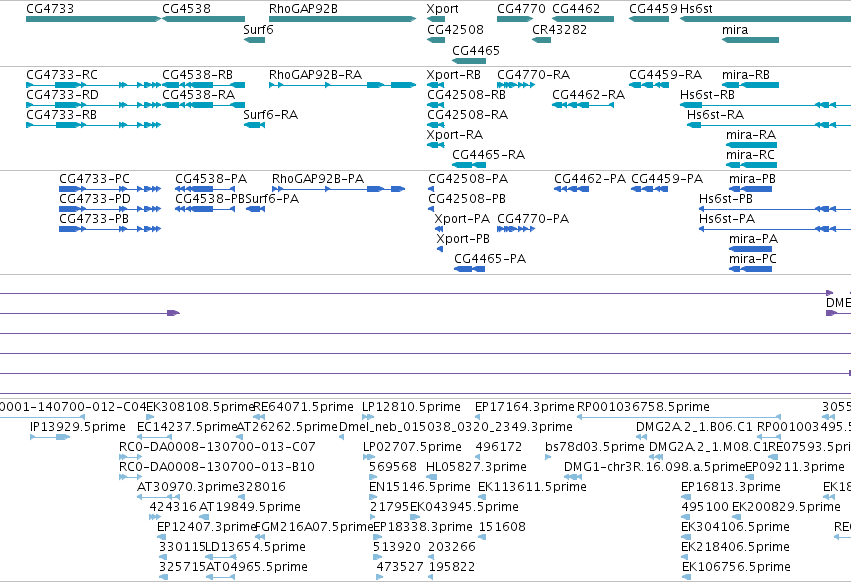Viewport: 851px width, 582px height.
Task: Select the CR43282 gene feature
Action: [541, 40]
